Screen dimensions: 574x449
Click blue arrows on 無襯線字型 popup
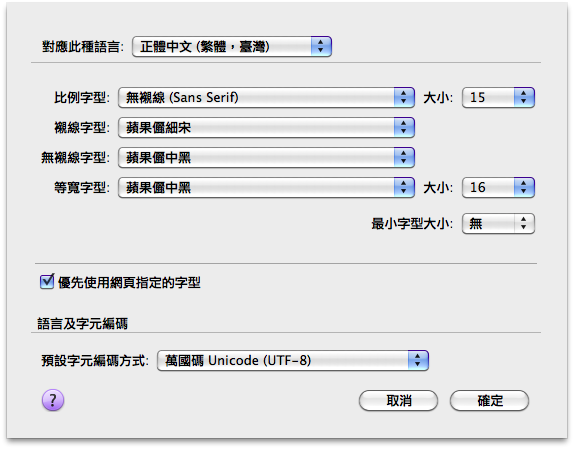tap(404, 157)
